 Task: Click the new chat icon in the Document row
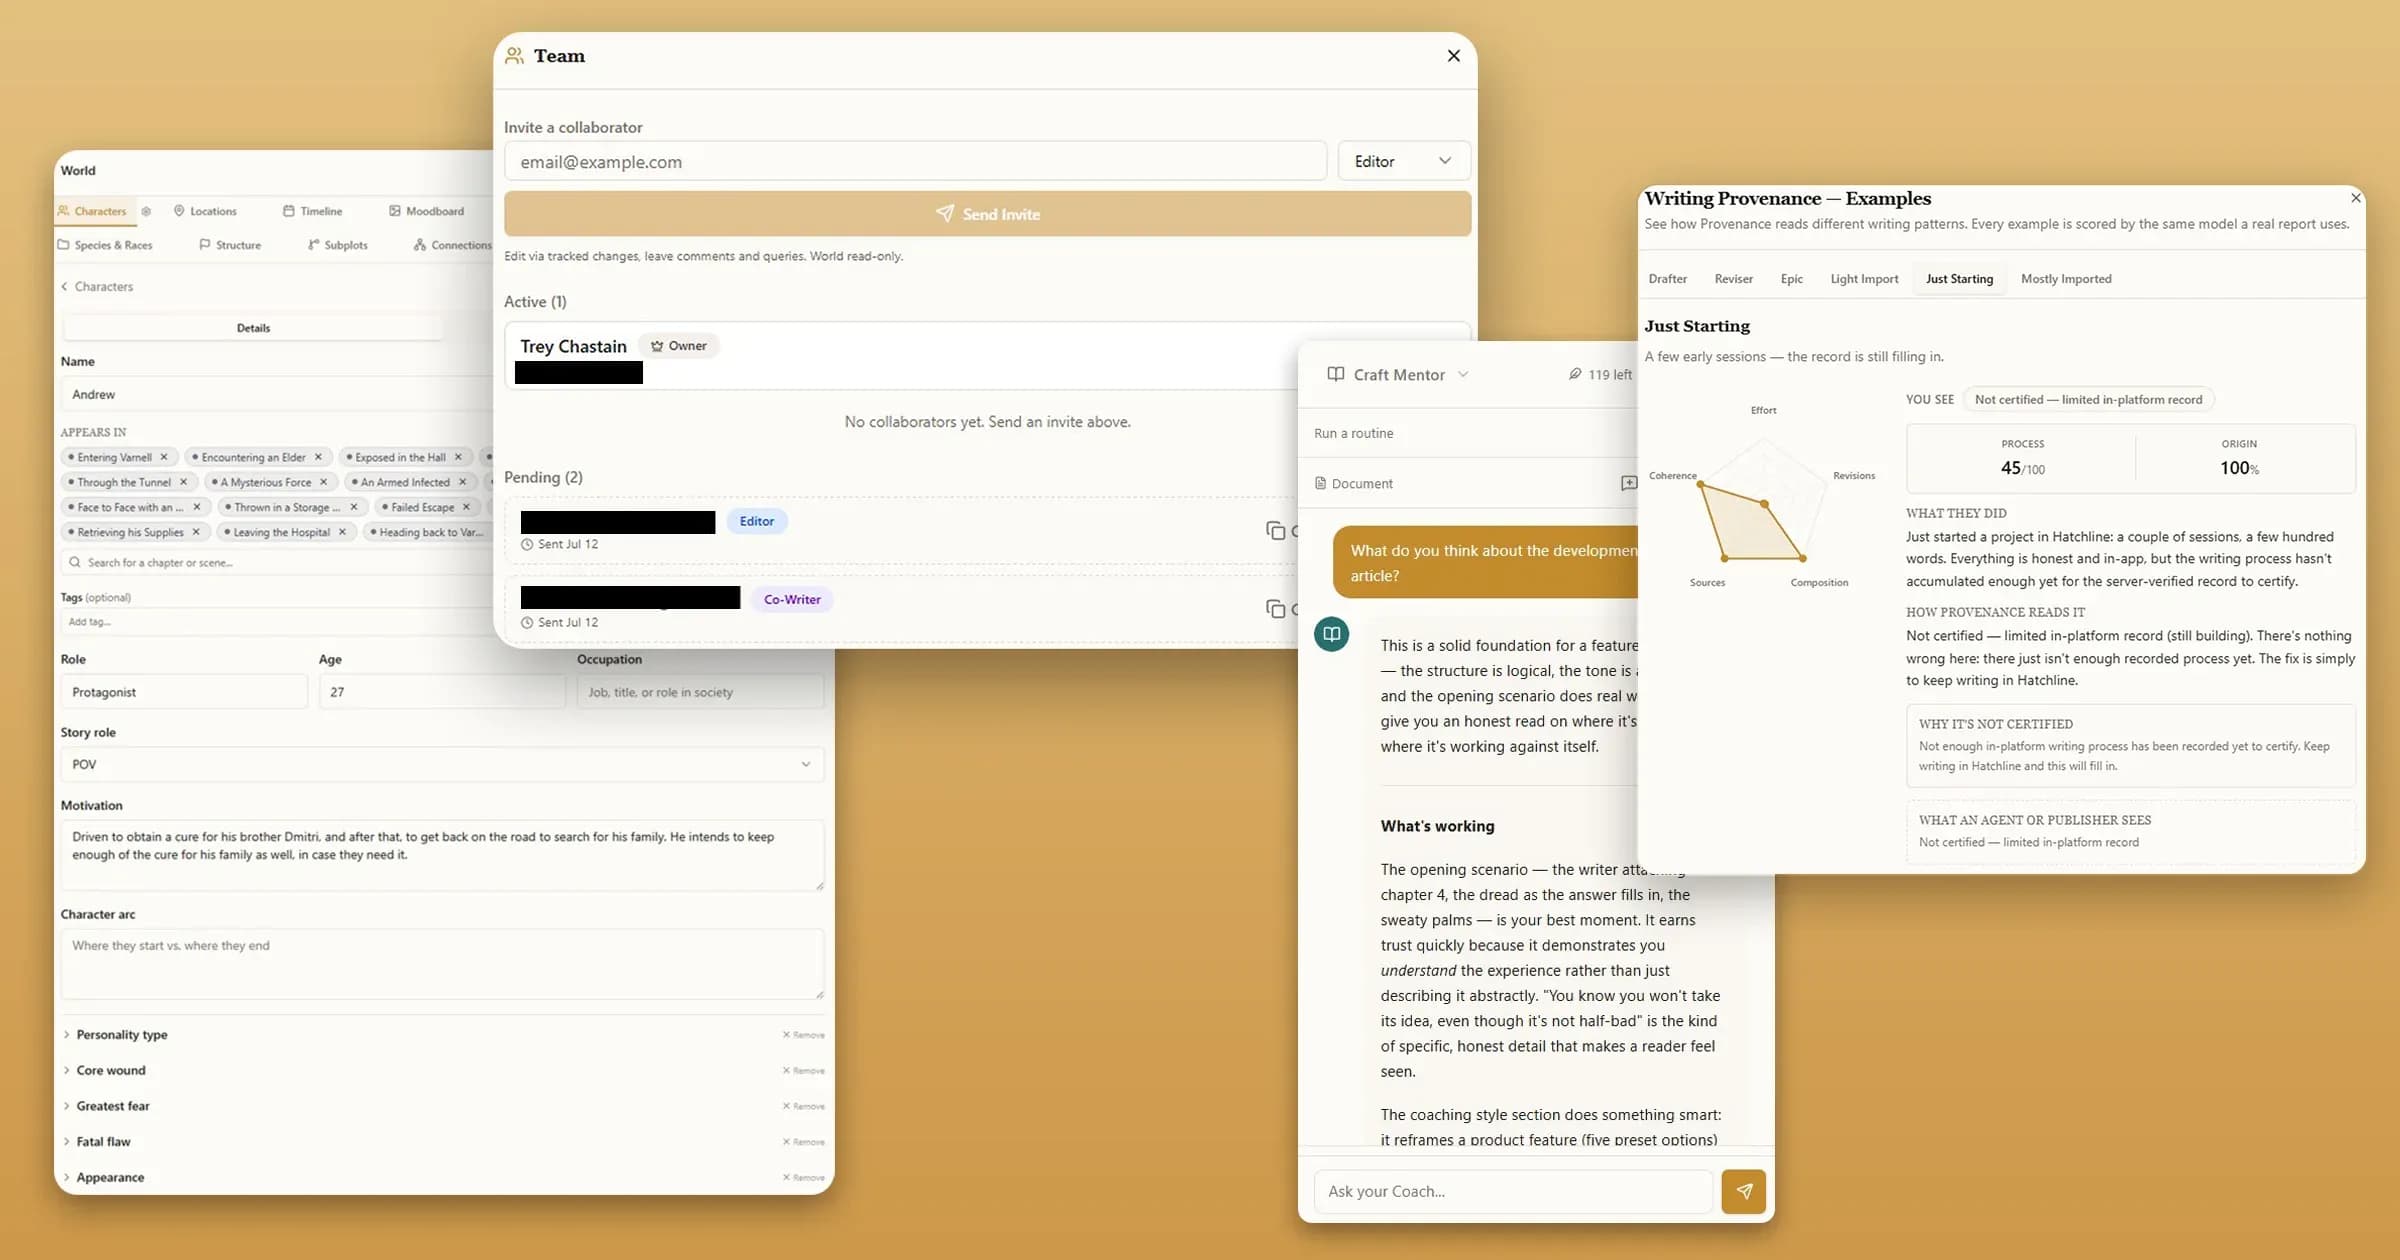click(x=1628, y=483)
